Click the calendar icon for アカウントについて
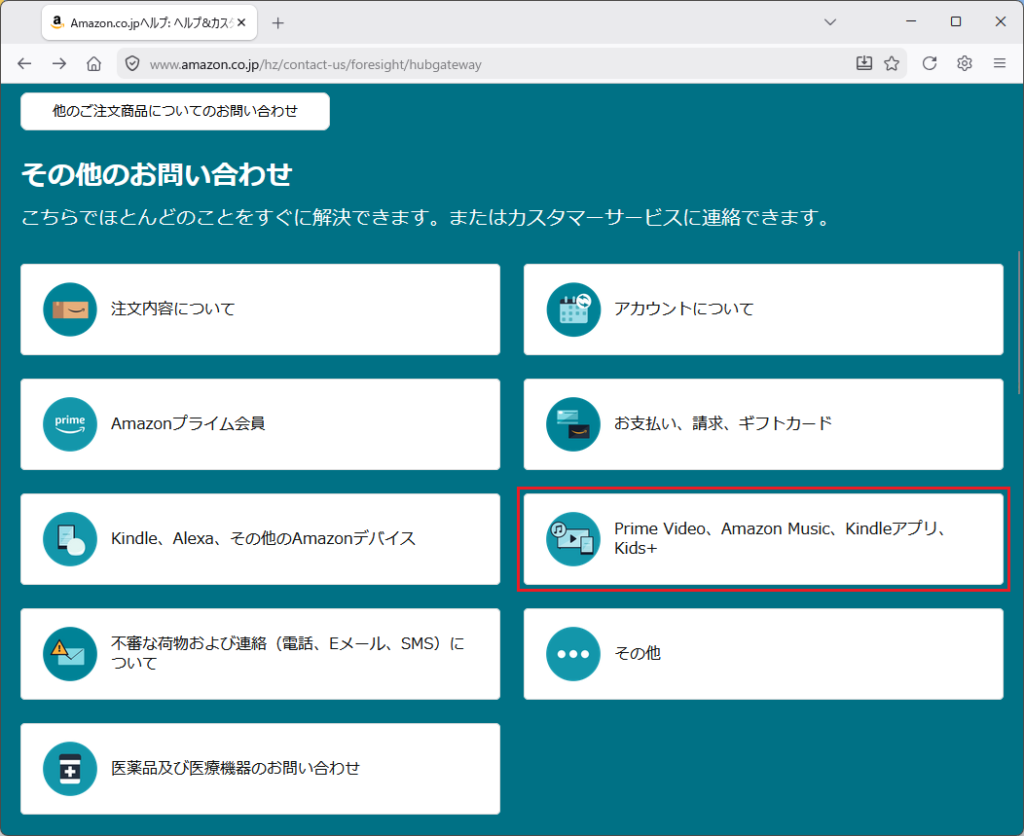 coord(573,310)
